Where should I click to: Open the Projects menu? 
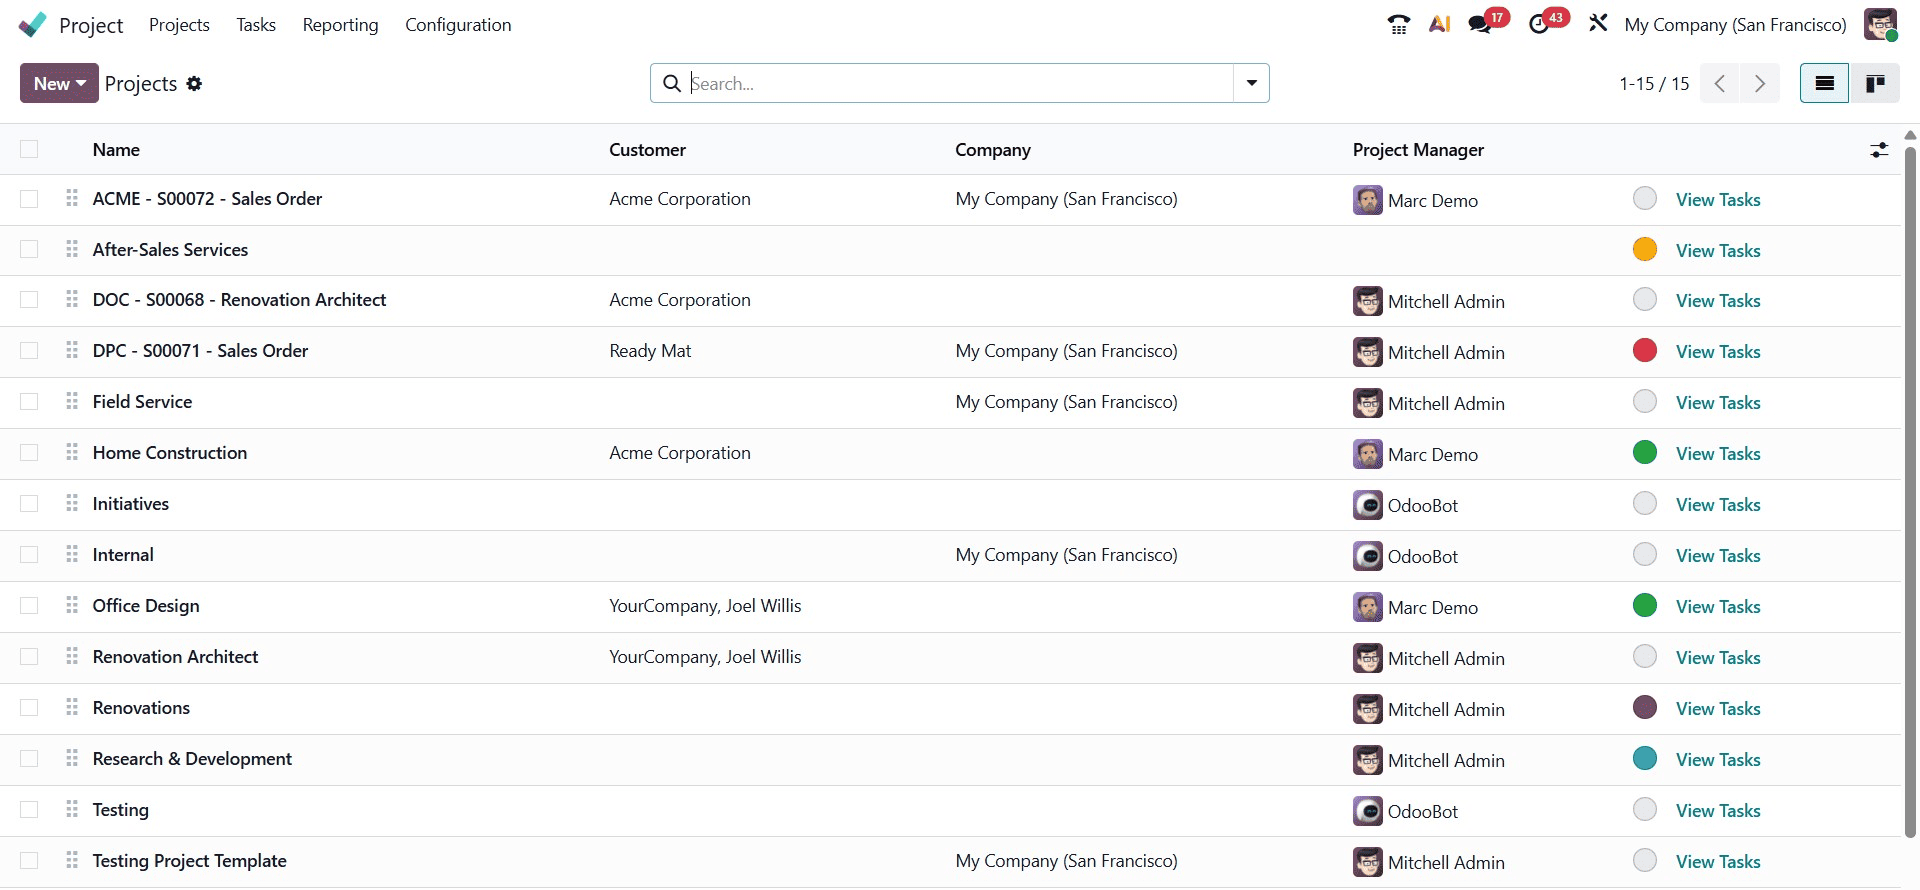[x=179, y=25]
